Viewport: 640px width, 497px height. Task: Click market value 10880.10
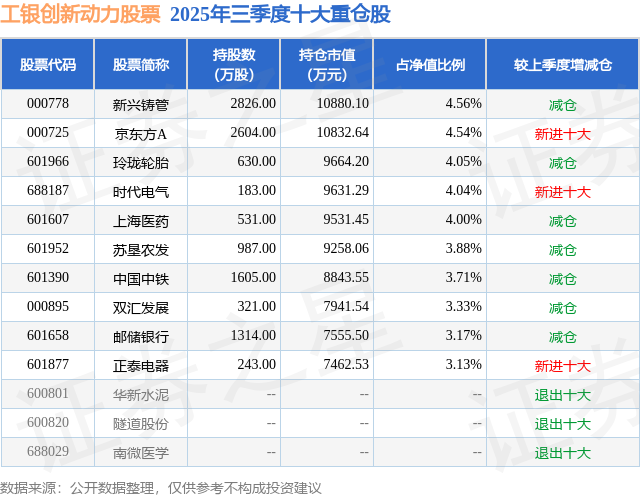tap(343, 104)
